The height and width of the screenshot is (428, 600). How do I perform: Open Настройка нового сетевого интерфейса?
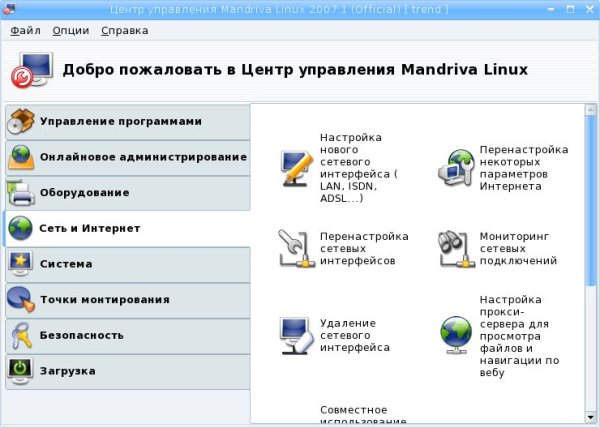pyautogui.click(x=359, y=168)
